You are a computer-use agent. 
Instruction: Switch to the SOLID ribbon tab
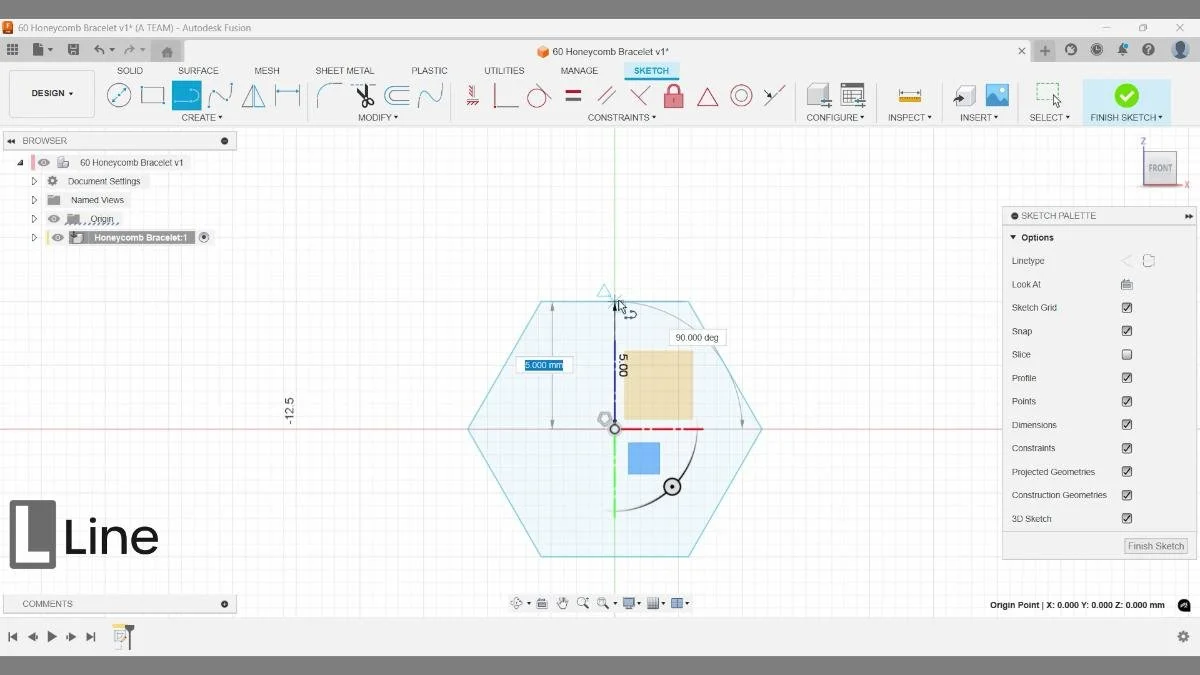(x=129, y=70)
